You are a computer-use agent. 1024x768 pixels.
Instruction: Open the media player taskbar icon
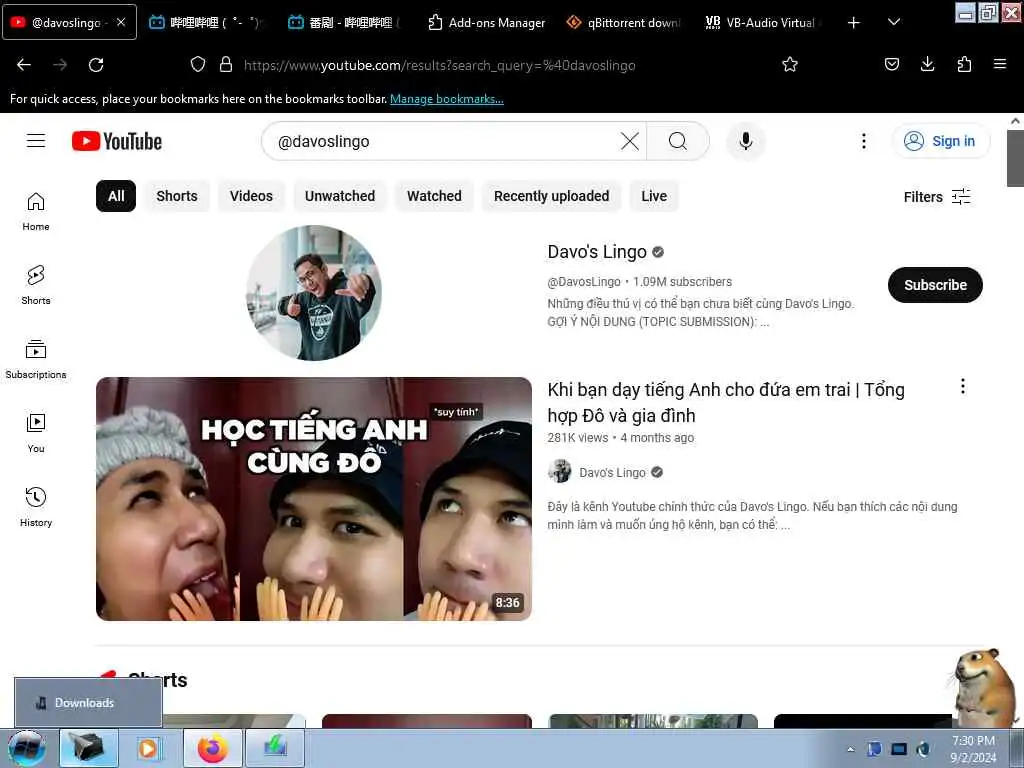coord(149,748)
